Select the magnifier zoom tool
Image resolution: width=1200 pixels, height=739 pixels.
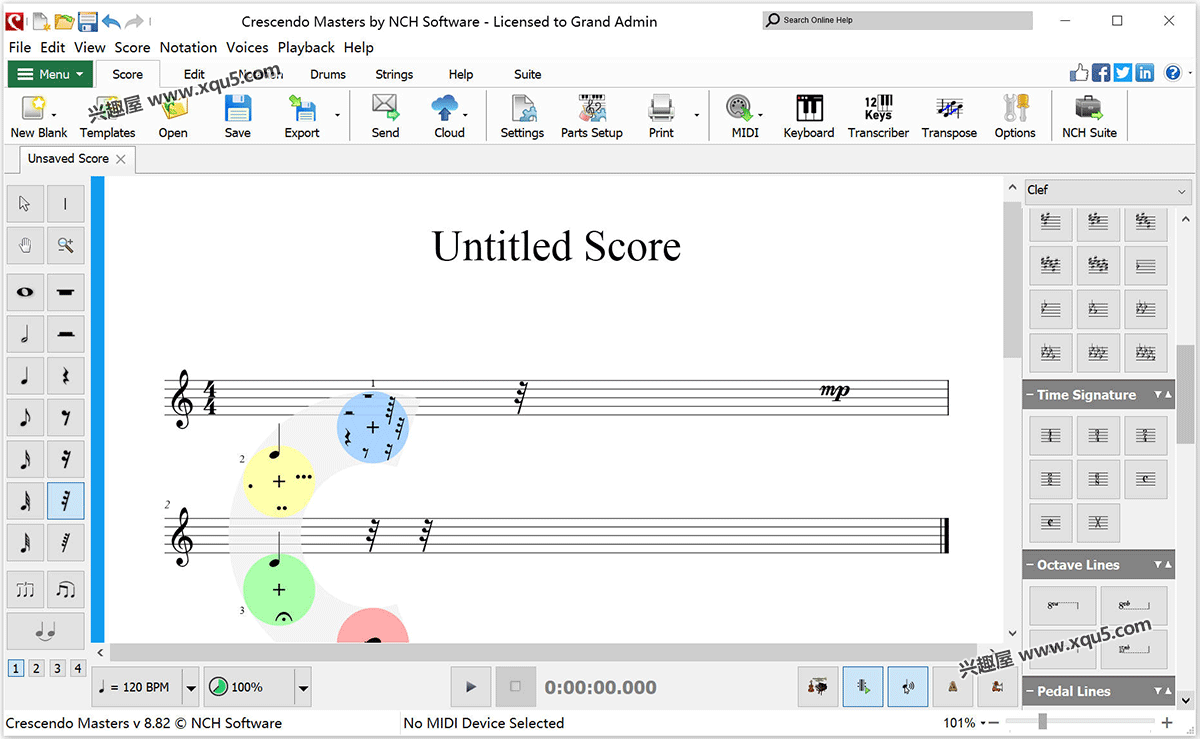pos(66,244)
